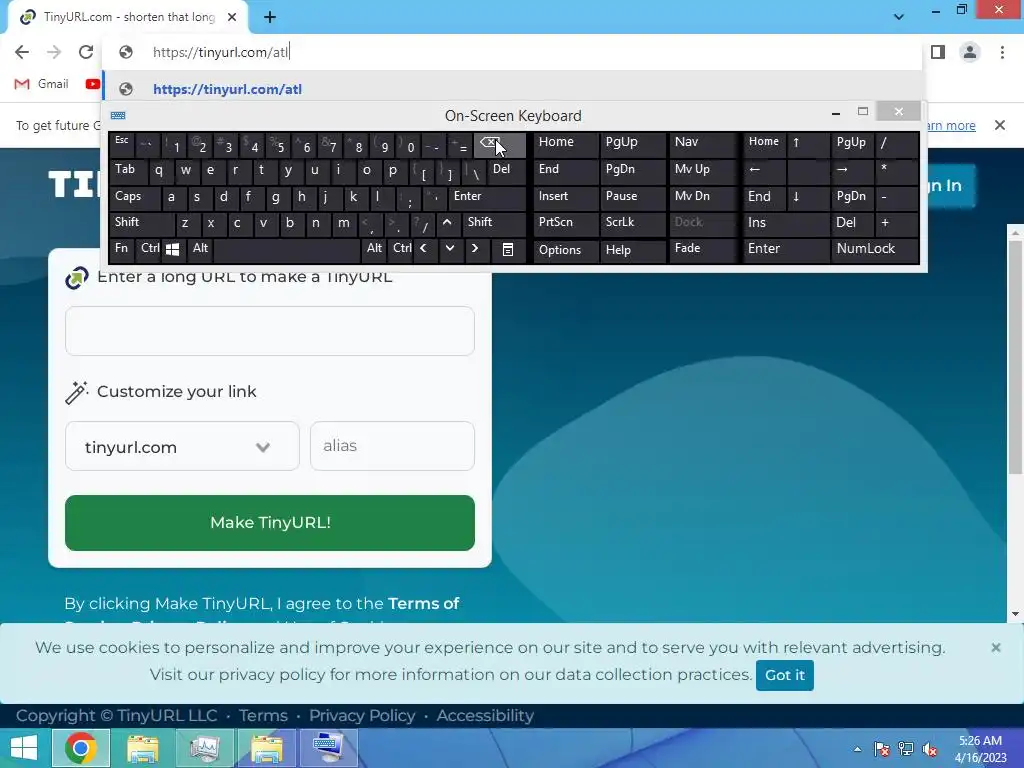Toggle the left Shift key
Viewport: 1024px width, 768px height.
142,223
